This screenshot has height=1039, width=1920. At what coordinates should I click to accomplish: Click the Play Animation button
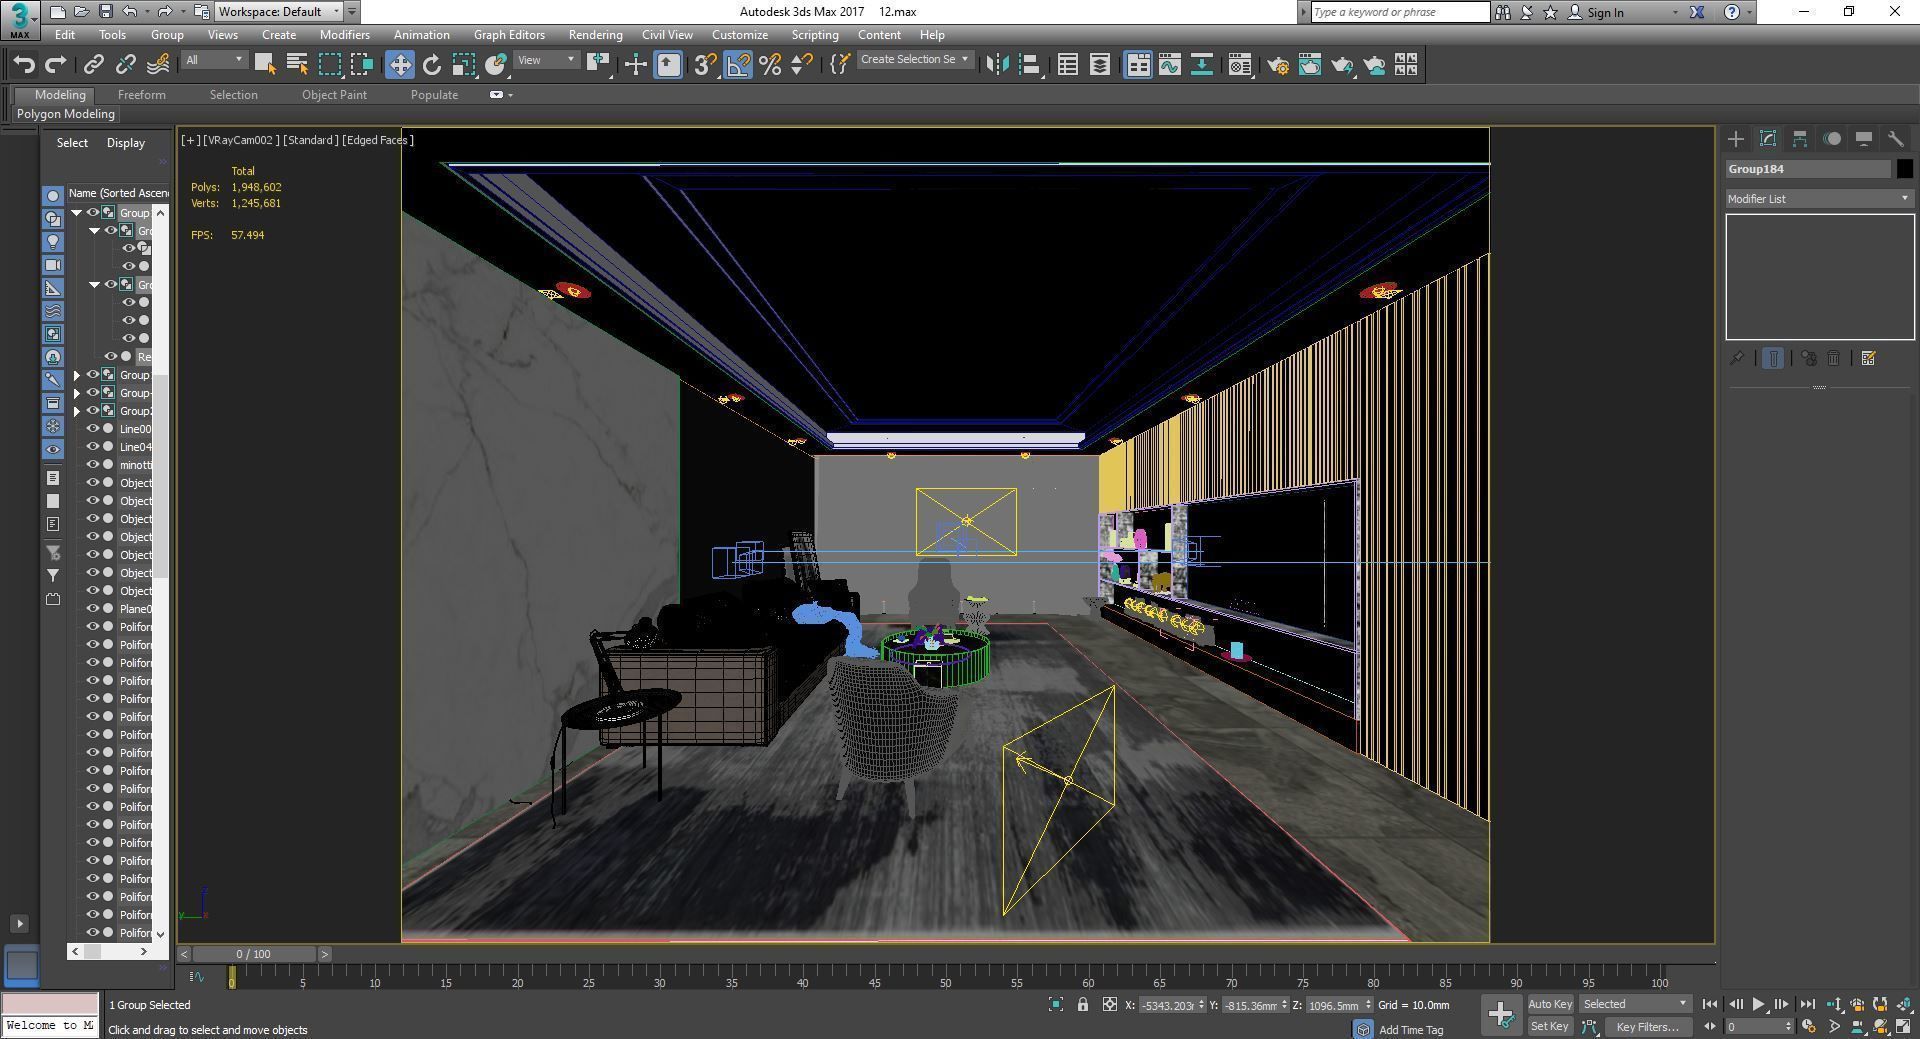tap(1758, 1004)
